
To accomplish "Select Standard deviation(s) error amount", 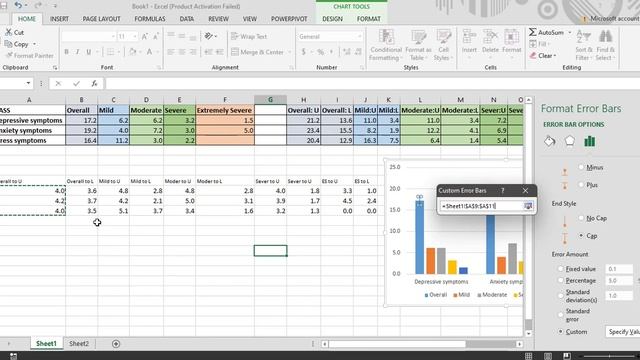I will tap(561, 296).
